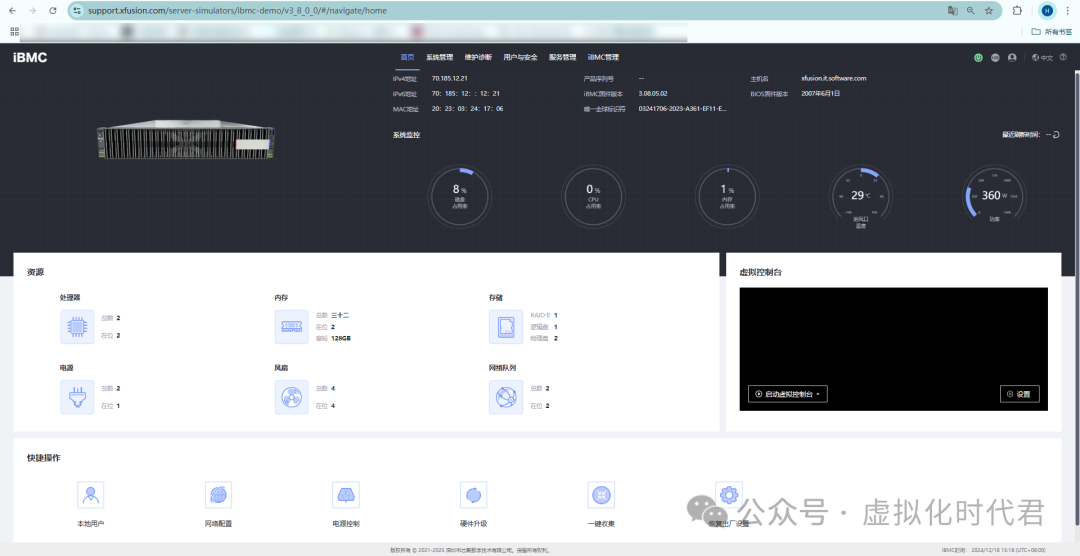Click translate page icon in address bar
Viewport: 1080px width, 556px height.
click(x=953, y=10)
